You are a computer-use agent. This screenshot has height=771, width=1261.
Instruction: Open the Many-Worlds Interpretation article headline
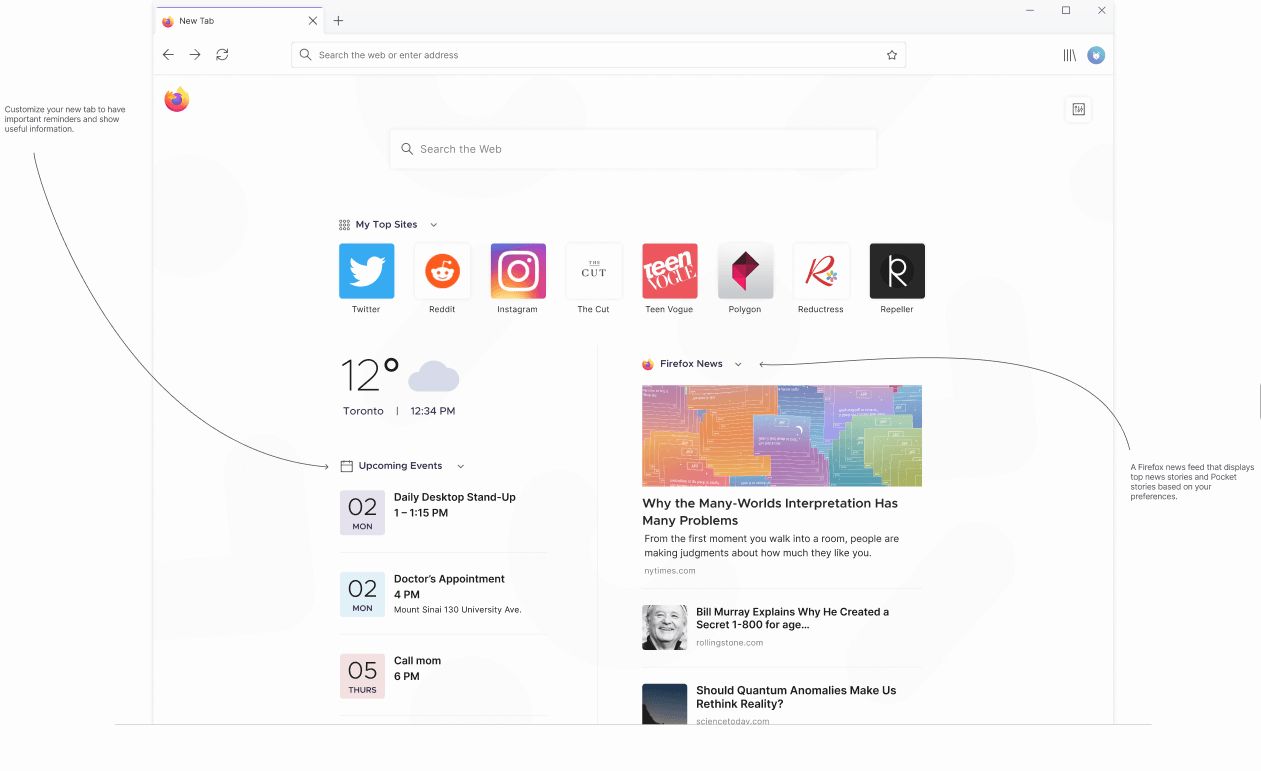click(770, 512)
